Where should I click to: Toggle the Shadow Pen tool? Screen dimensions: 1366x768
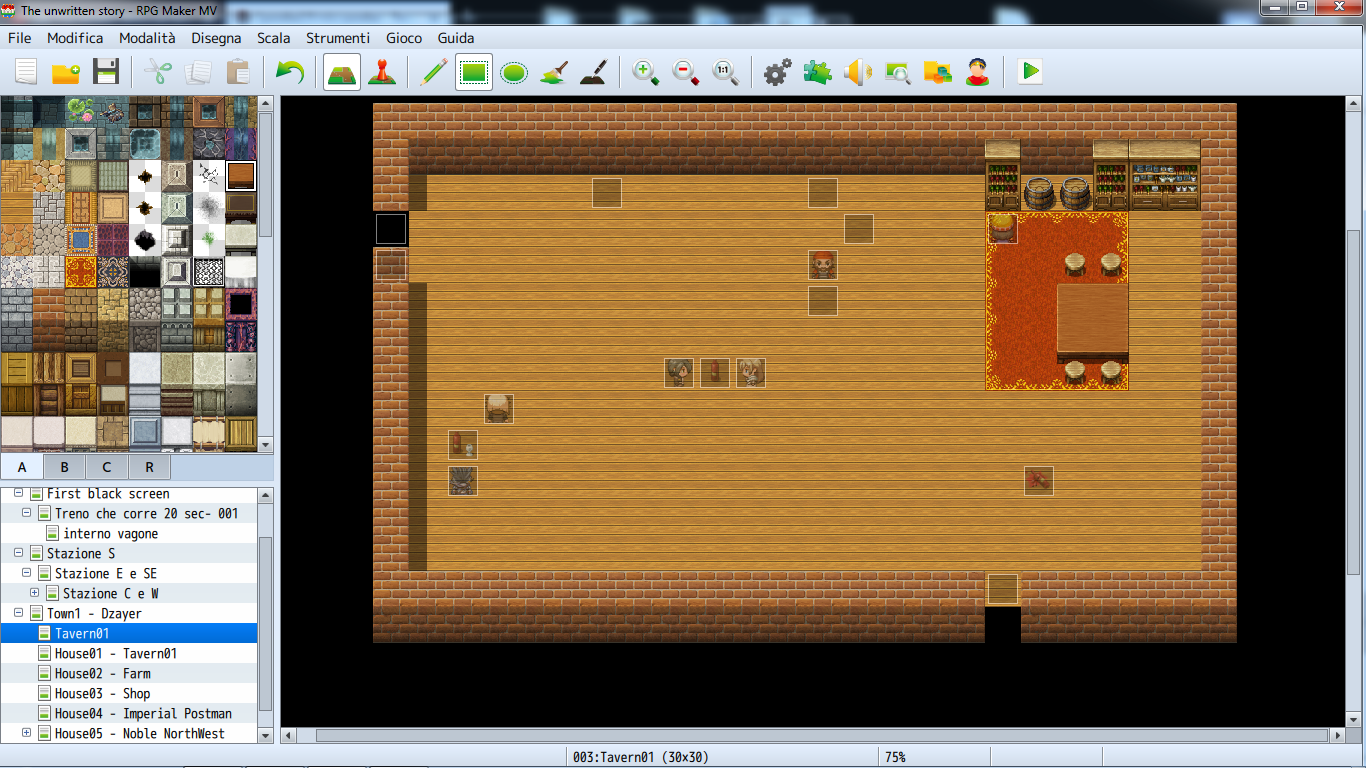click(594, 72)
